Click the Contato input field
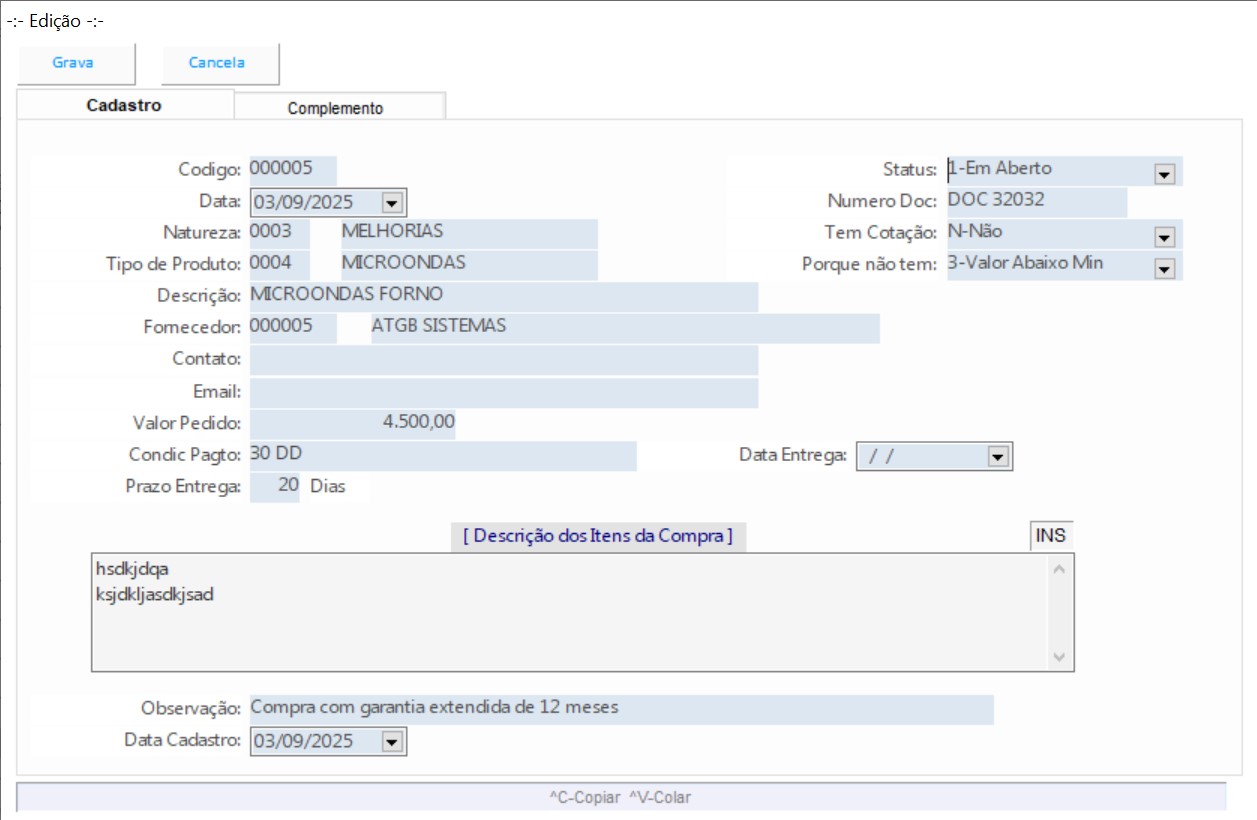The height and width of the screenshot is (820, 1257). point(503,360)
